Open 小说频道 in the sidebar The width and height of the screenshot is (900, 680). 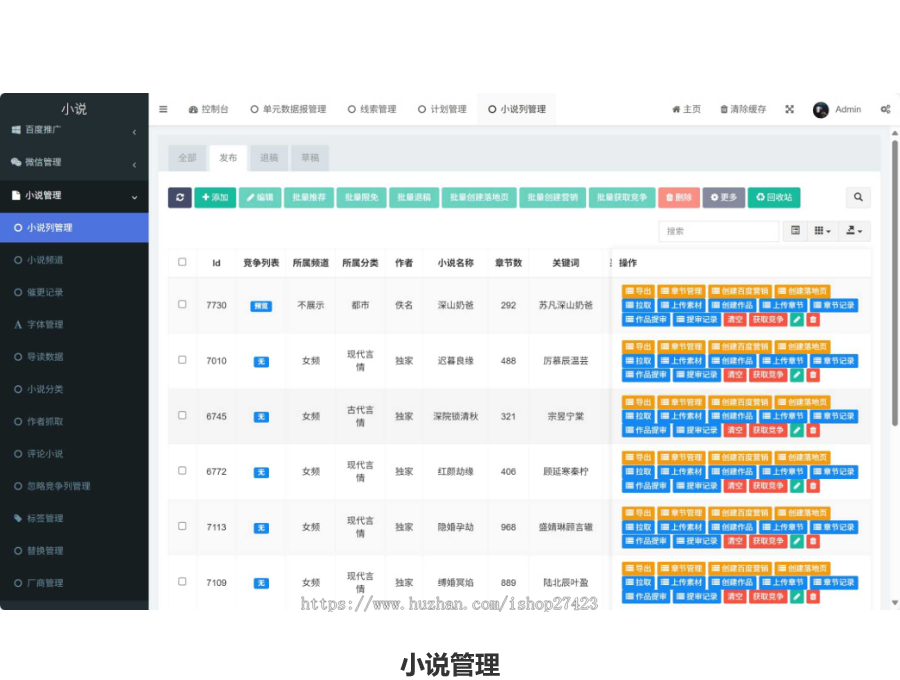click(x=45, y=261)
